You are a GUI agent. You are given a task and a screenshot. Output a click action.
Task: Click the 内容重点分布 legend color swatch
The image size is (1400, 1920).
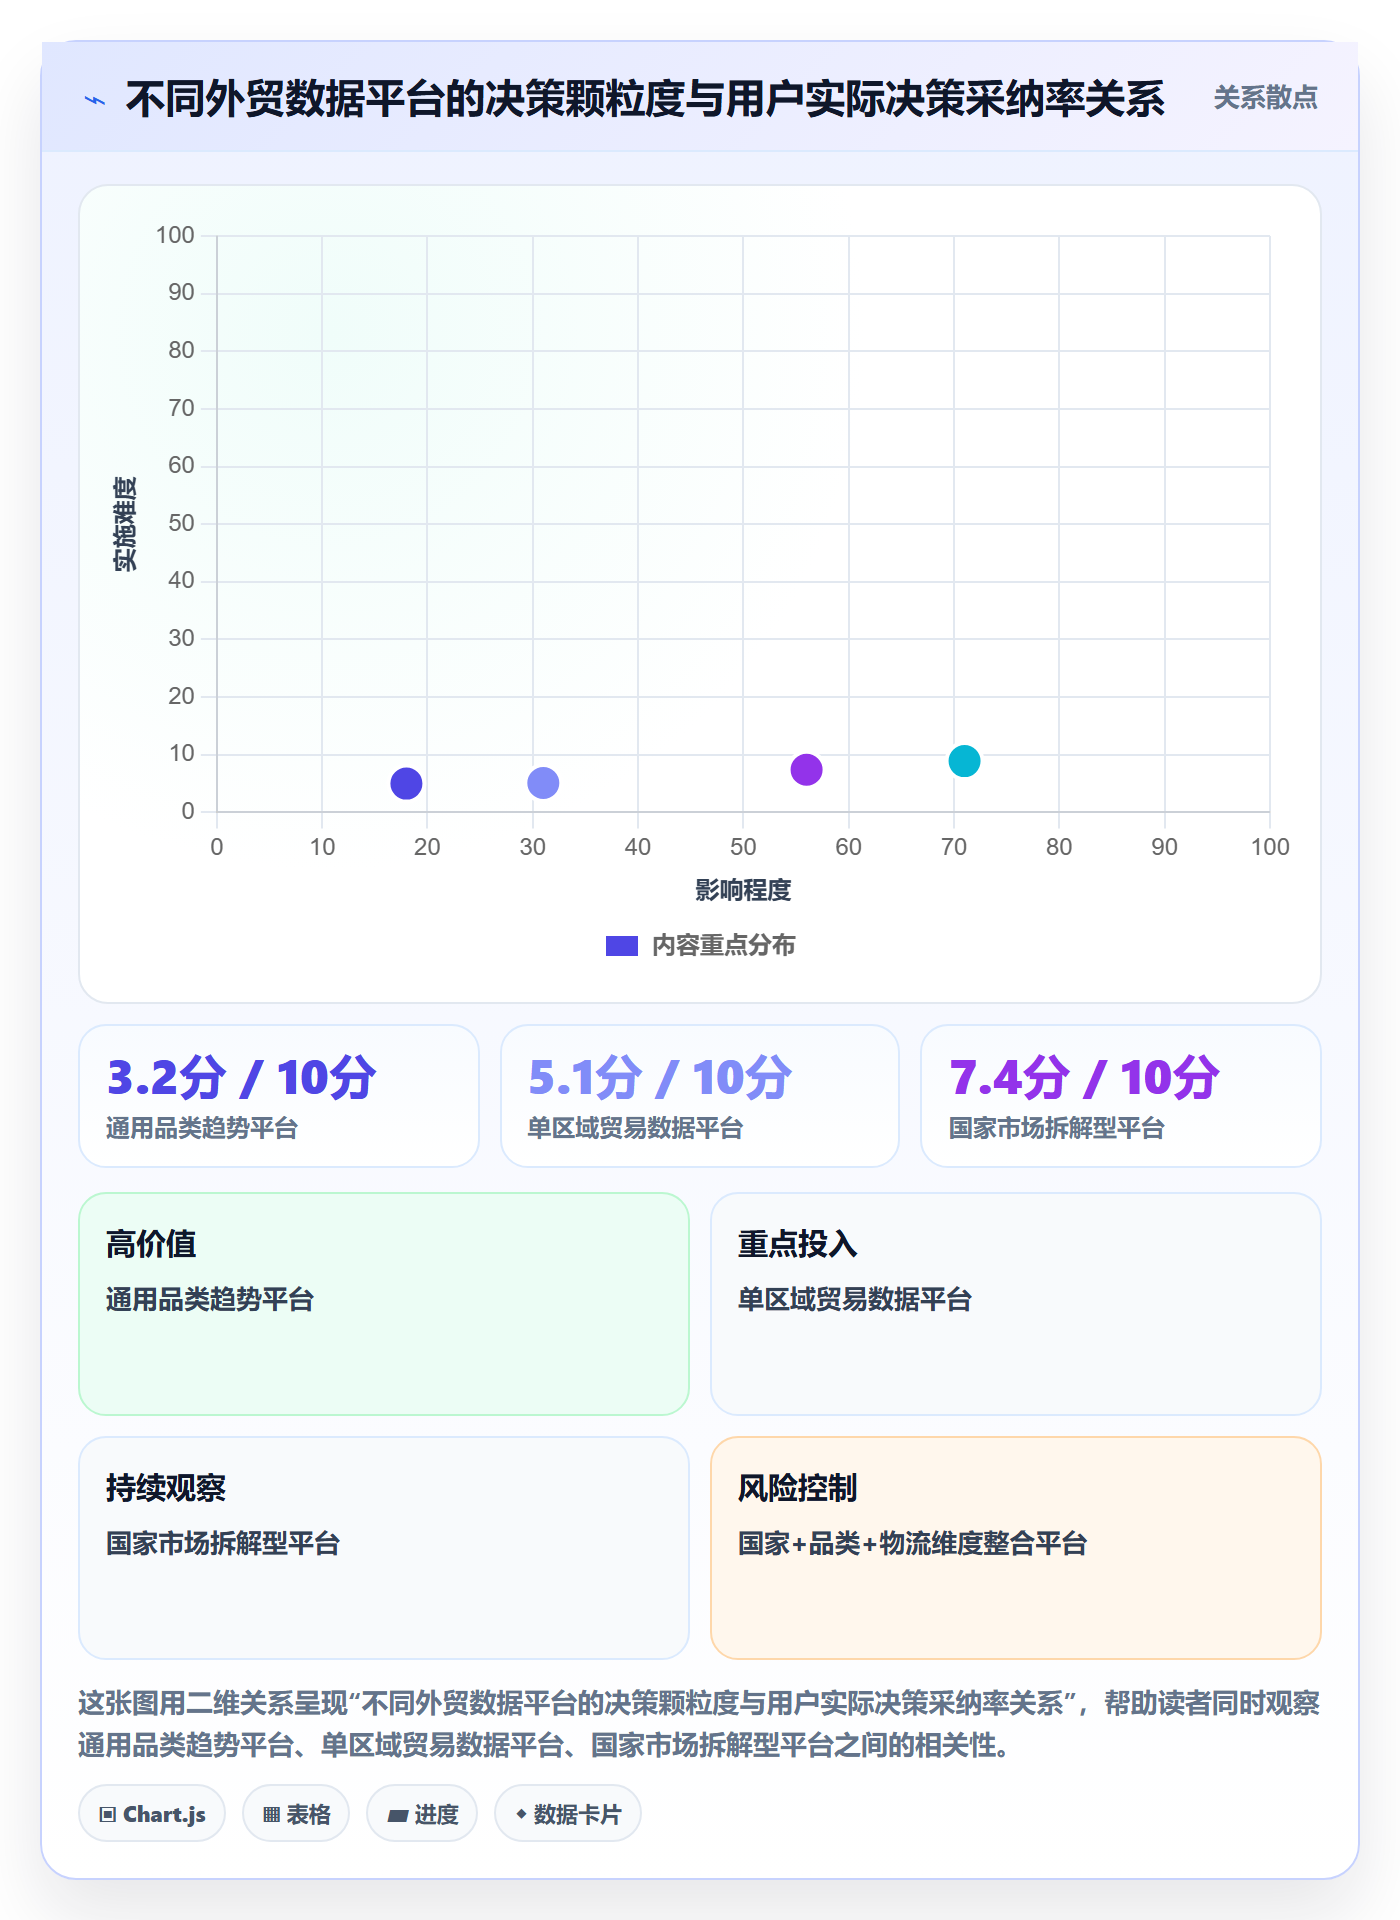pyautogui.click(x=622, y=946)
